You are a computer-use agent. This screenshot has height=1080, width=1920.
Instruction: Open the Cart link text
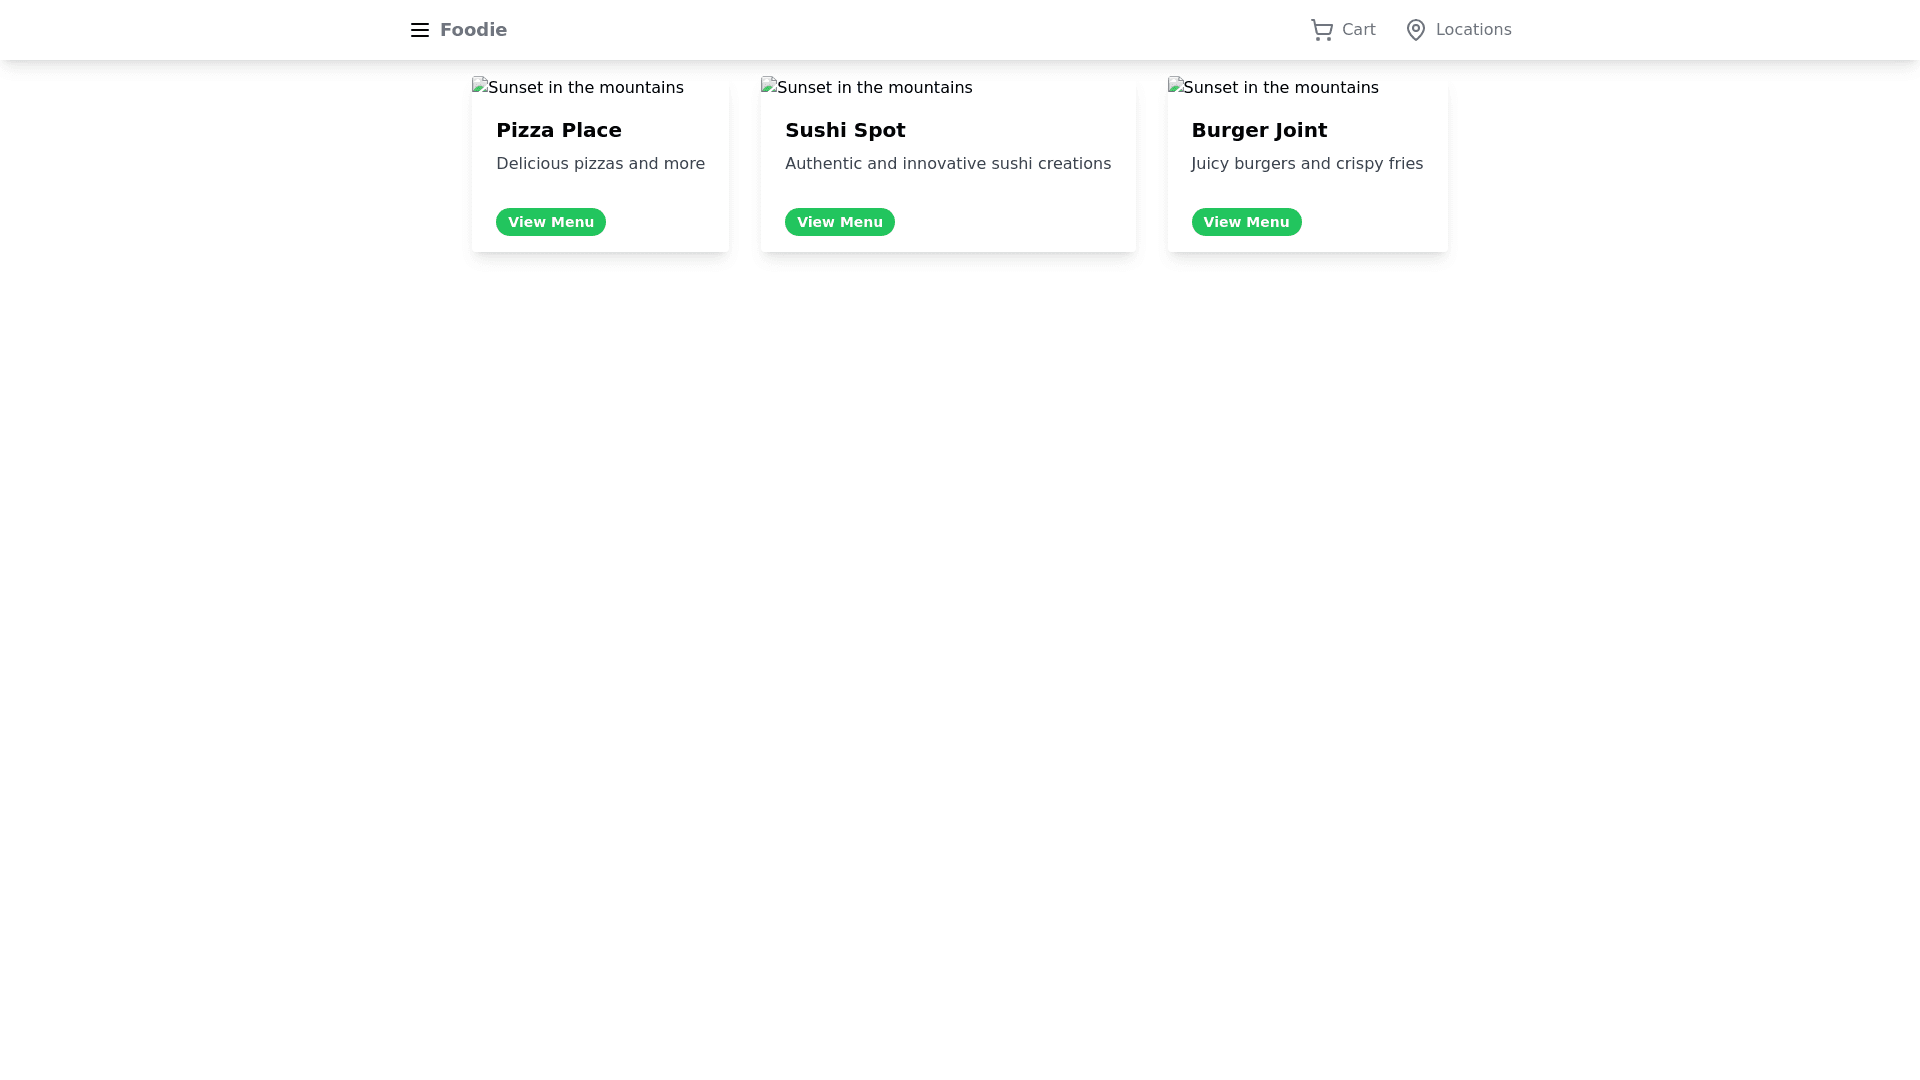click(1358, 30)
